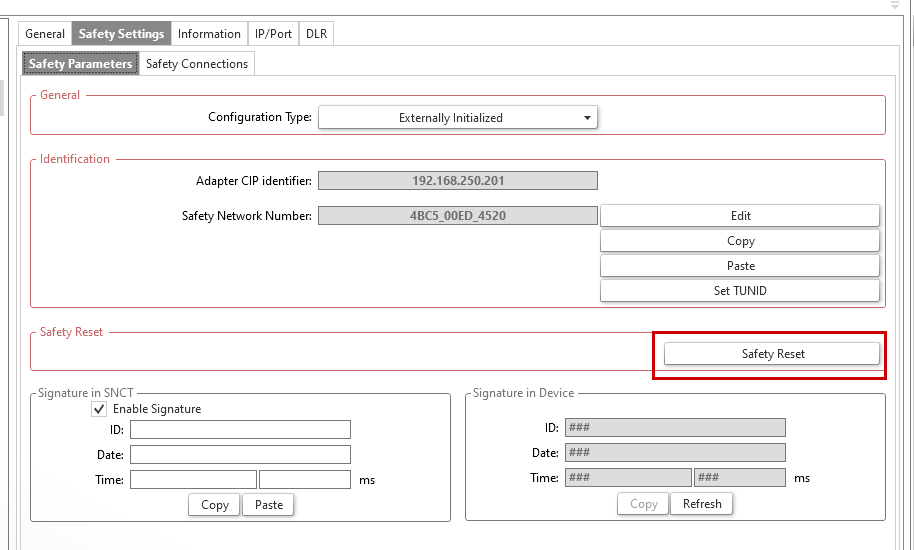Copy the signature in the SNCT group
This screenshot has width=914, height=550.
tap(215, 505)
